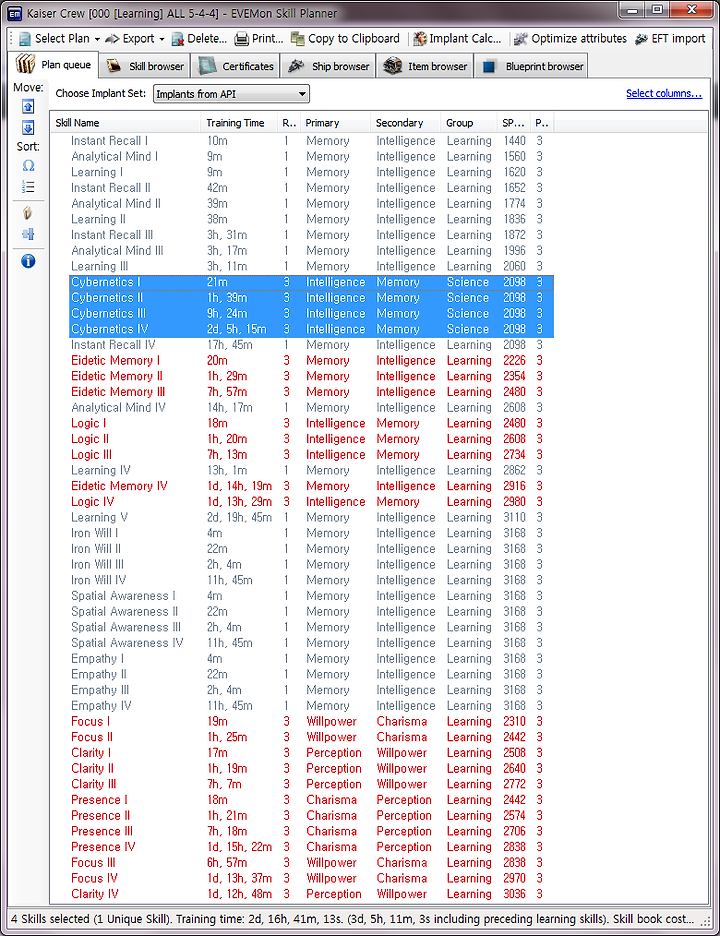Screen dimensions: 720x936
Task: Click the 2d, 19h, 45m training time
Action: click(x=239, y=518)
